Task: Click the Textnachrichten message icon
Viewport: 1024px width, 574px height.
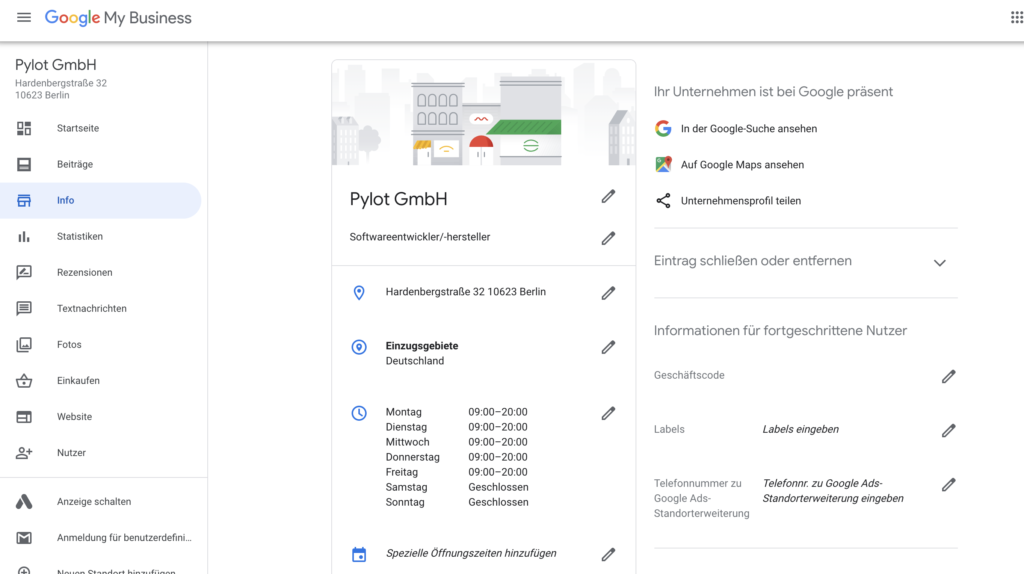Action: [x=24, y=308]
